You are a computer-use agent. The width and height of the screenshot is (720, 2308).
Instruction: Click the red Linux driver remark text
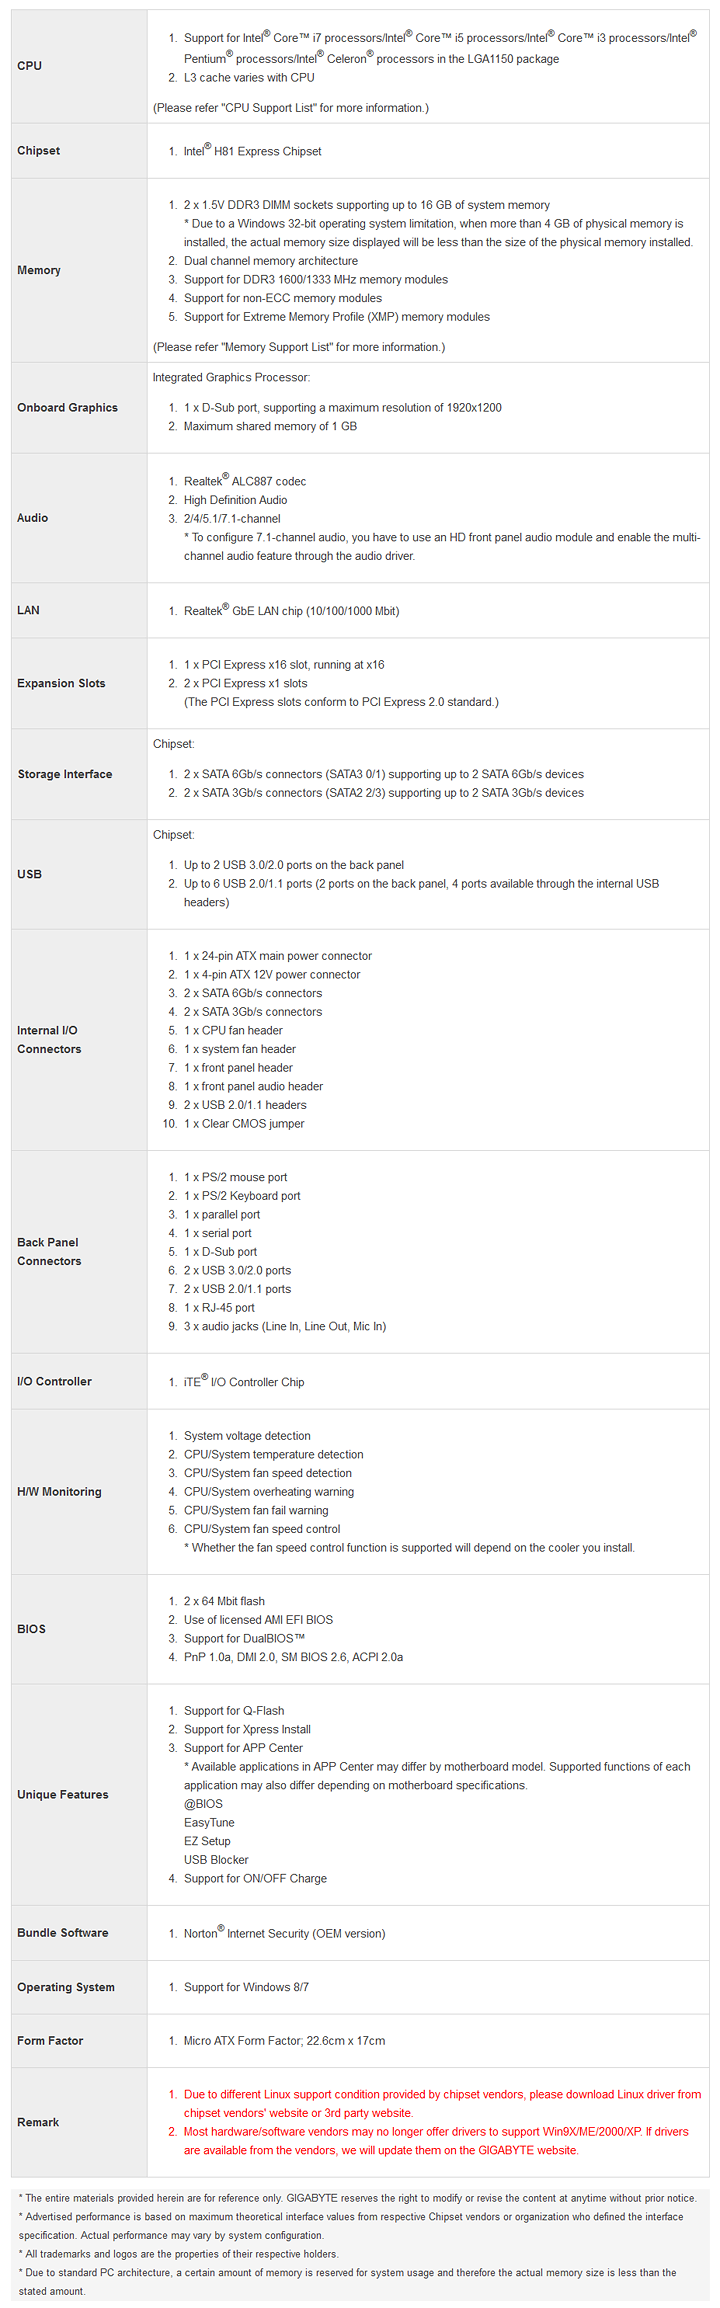pyautogui.click(x=442, y=2103)
